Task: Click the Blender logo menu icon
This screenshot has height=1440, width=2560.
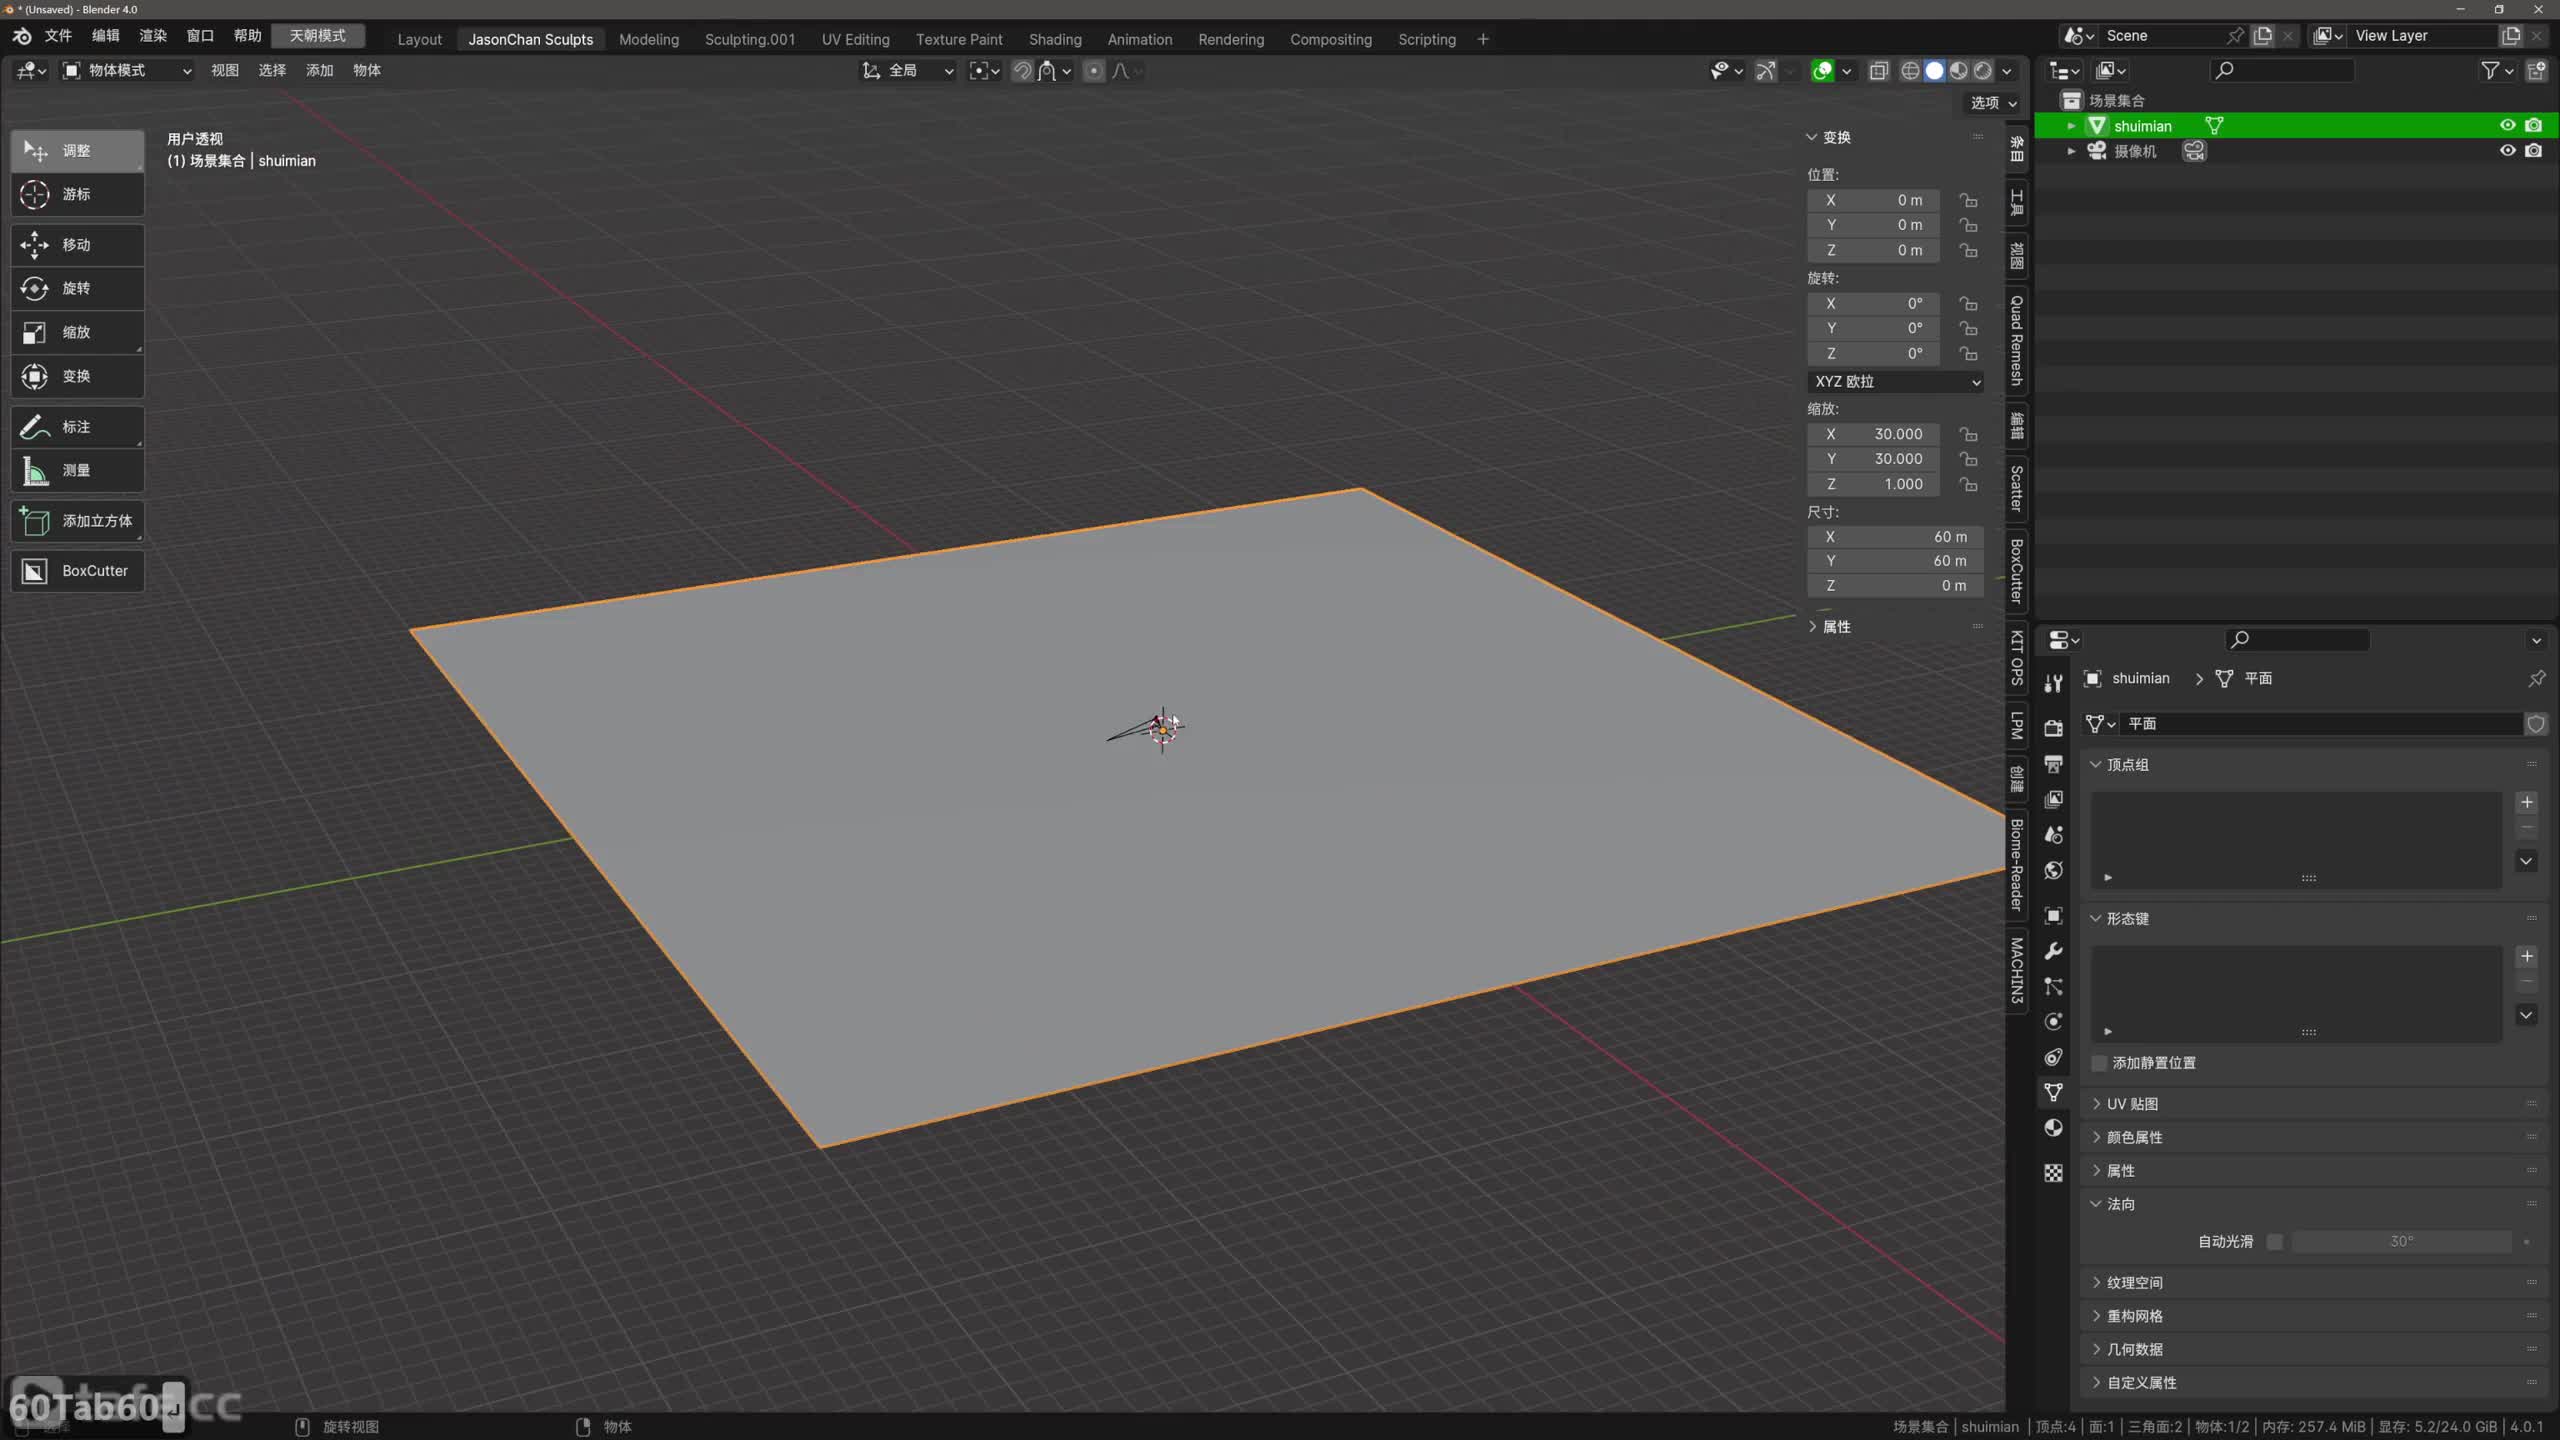Action: pos(22,36)
